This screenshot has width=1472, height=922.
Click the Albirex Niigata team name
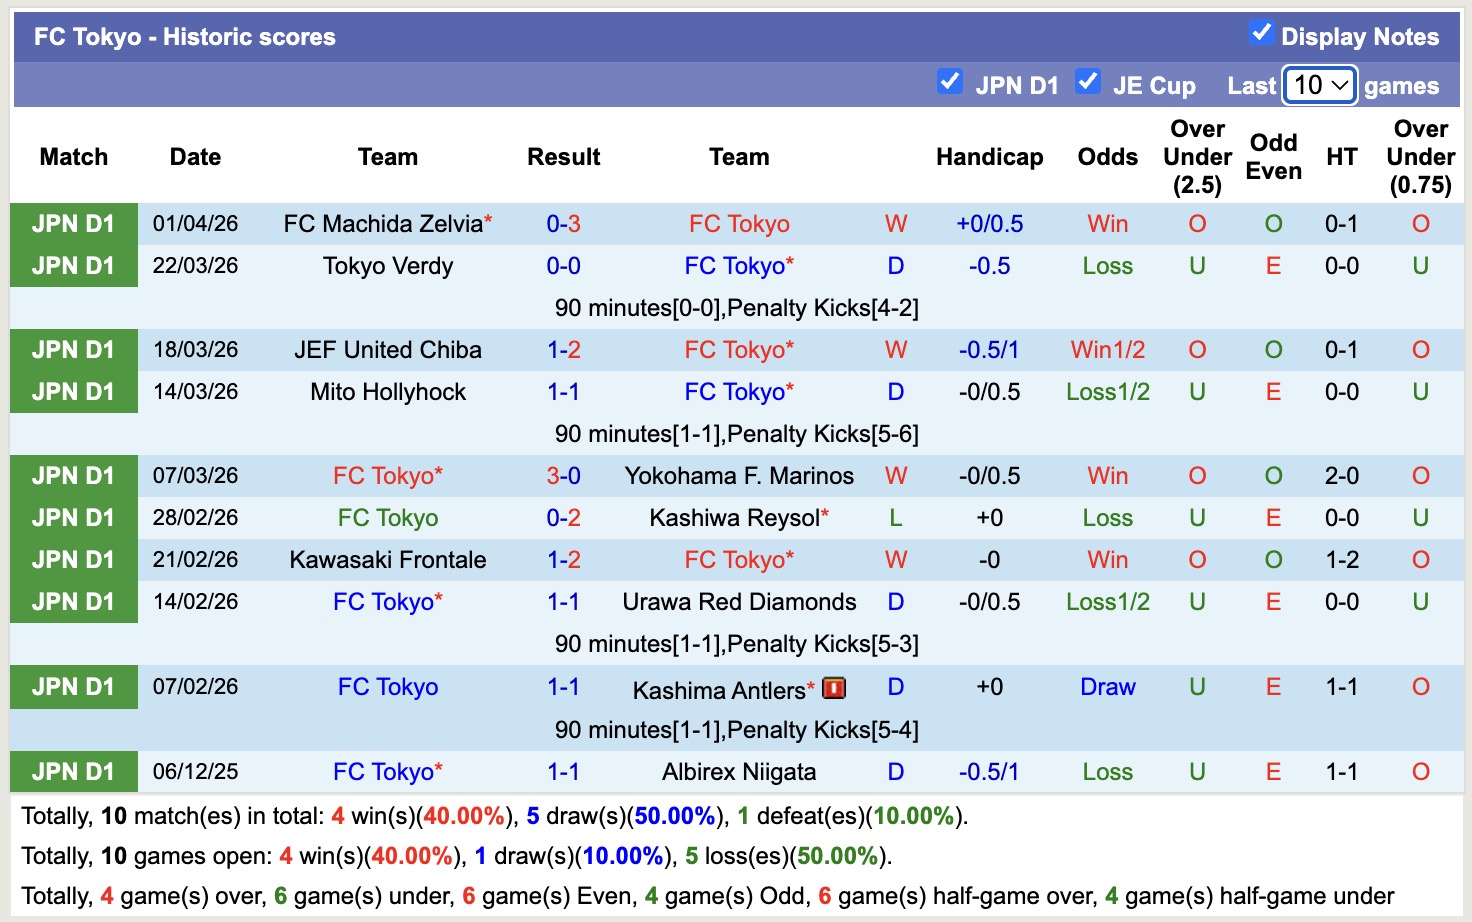(x=739, y=771)
